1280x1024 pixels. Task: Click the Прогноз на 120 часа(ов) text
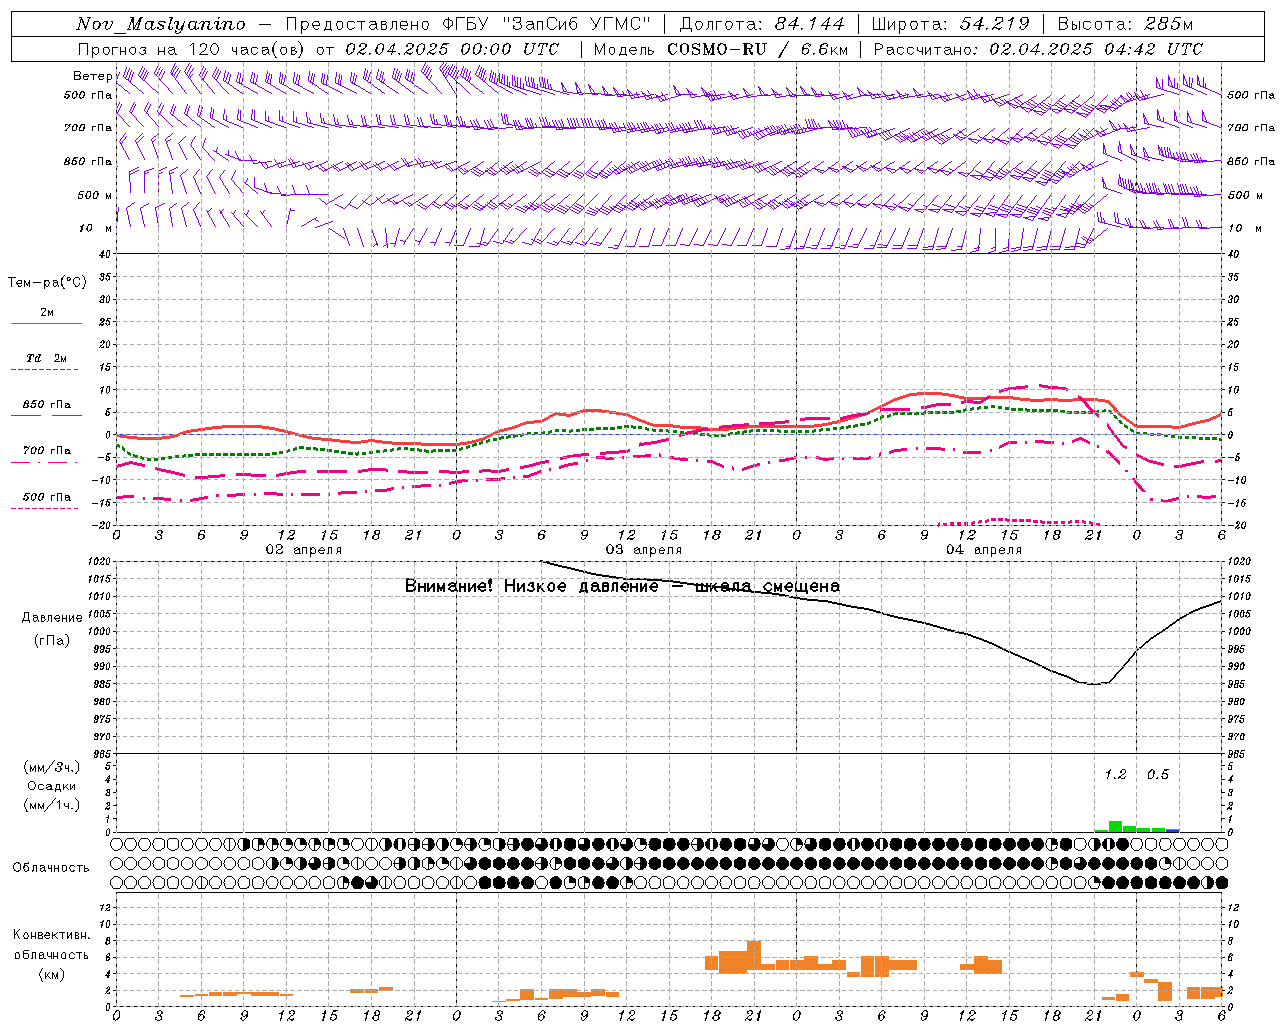(192, 49)
